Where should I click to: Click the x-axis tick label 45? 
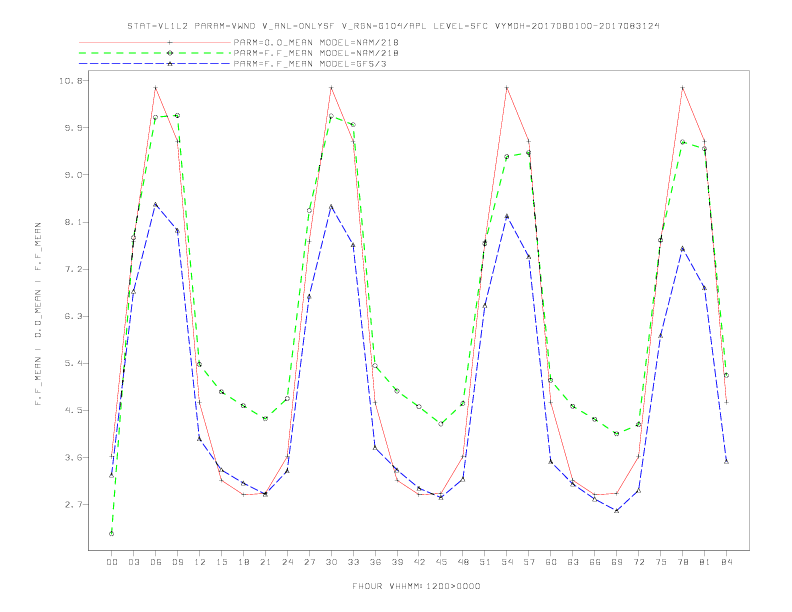[441, 562]
